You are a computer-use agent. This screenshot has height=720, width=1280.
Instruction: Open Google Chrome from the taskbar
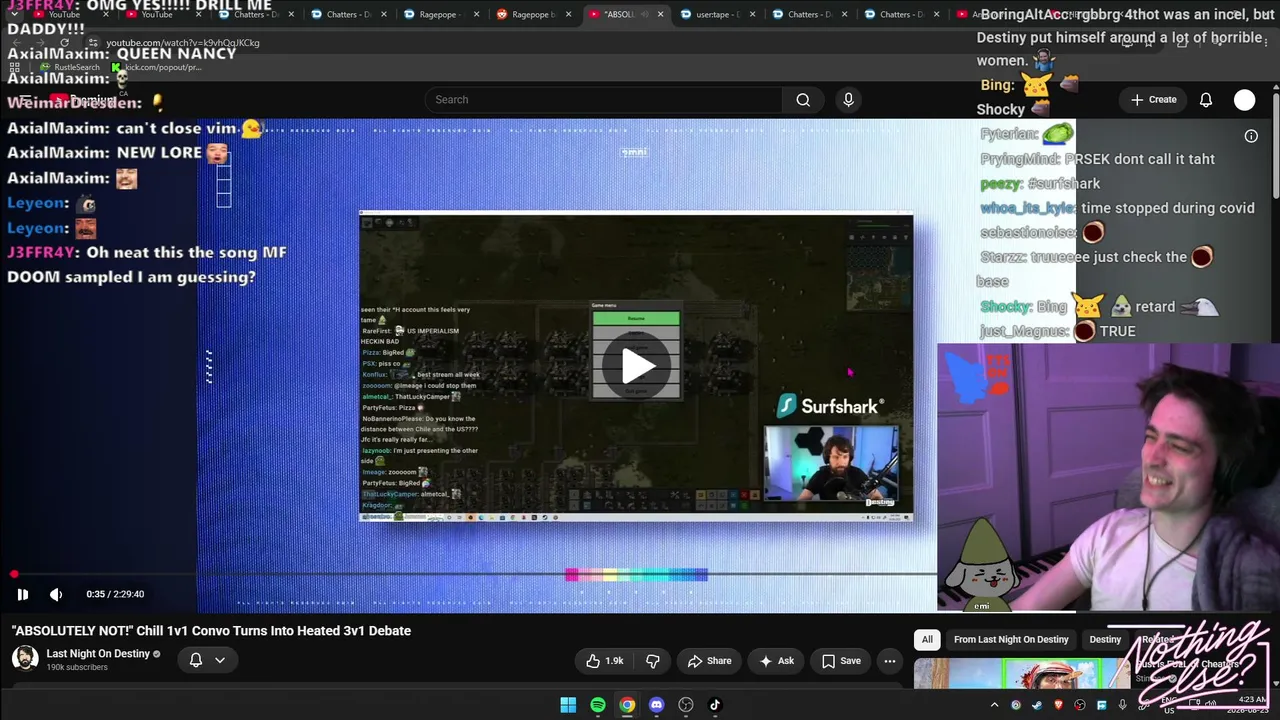tap(627, 705)
